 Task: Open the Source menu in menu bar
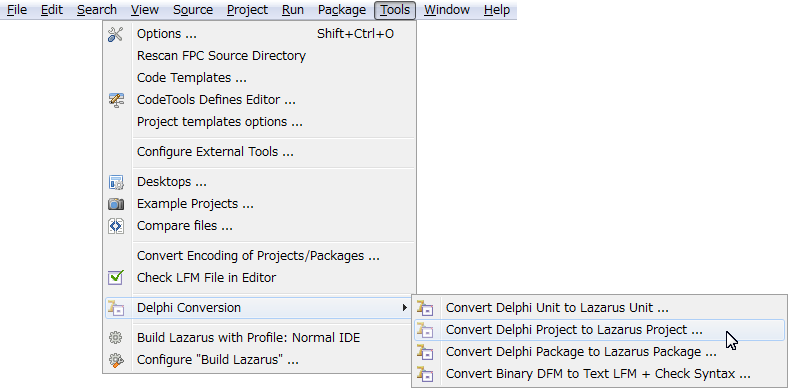click(x=193, y=10)
